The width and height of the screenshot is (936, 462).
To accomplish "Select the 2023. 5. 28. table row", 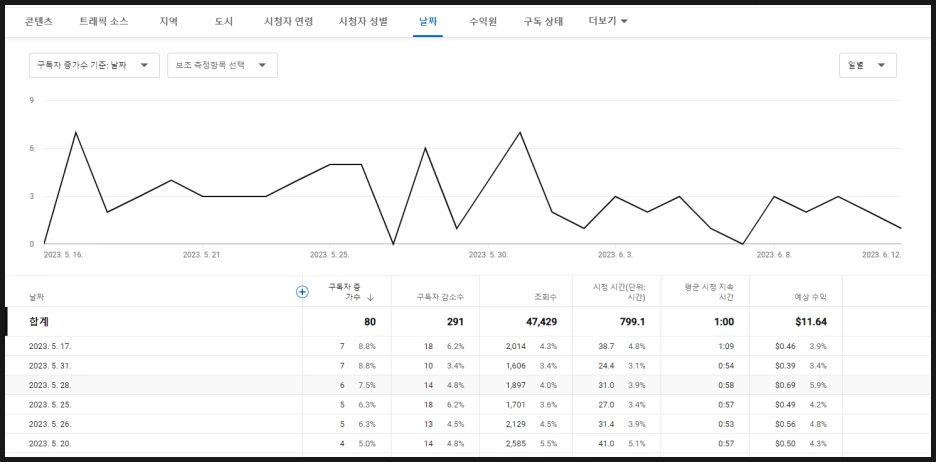I will pos(468,385).
